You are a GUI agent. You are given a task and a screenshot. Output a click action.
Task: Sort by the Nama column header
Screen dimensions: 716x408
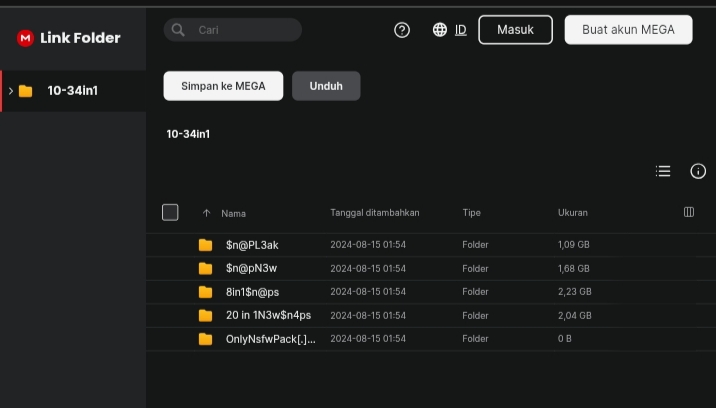[233, 213]
